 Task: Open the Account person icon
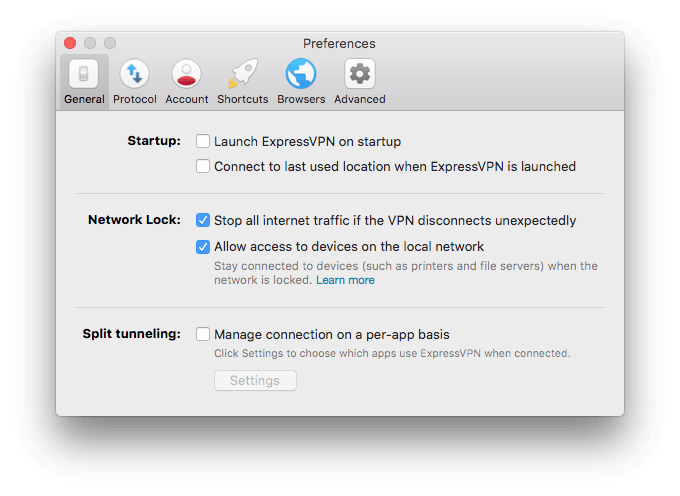click(186, 74)
